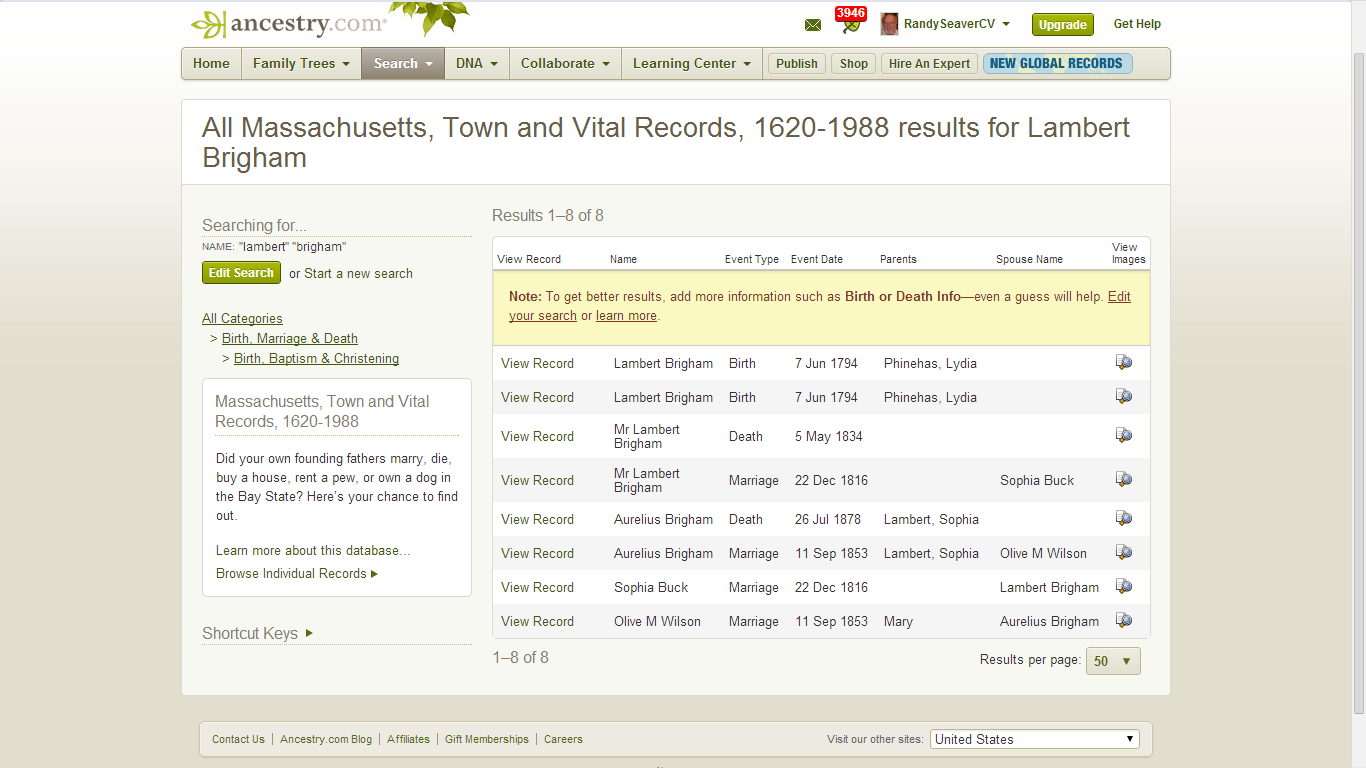Expand the Shortcut Keys section
Screen dimensions: 1366x768
click(x=258, y=633)
